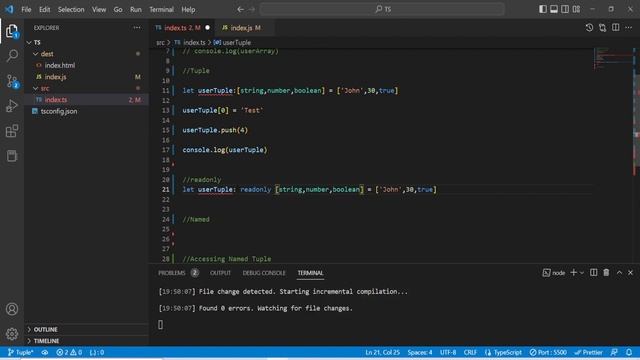Open the customize layout icon

pyautogui.click(x=576, y=9)
